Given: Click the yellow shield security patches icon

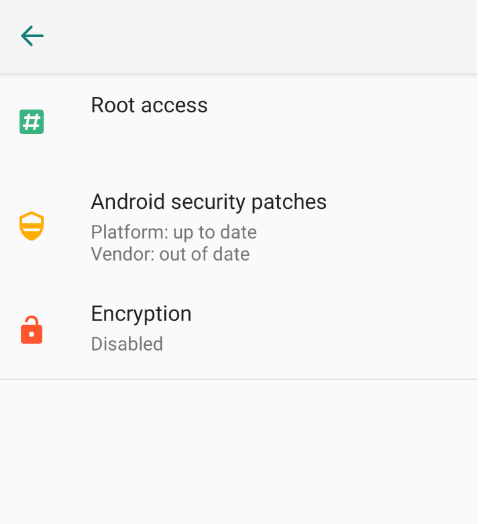Looking at the screenshot, I should coord(31,226).
